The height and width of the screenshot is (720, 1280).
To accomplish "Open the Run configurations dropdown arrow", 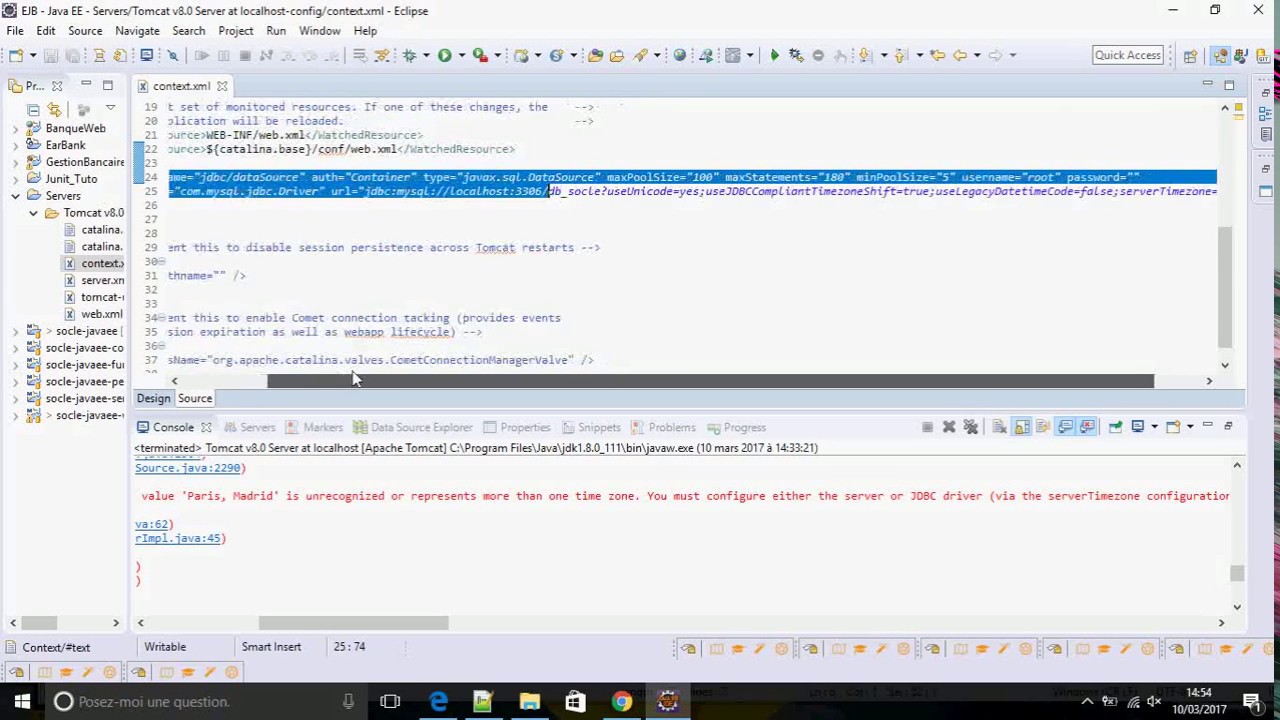I will pos(461,56).
